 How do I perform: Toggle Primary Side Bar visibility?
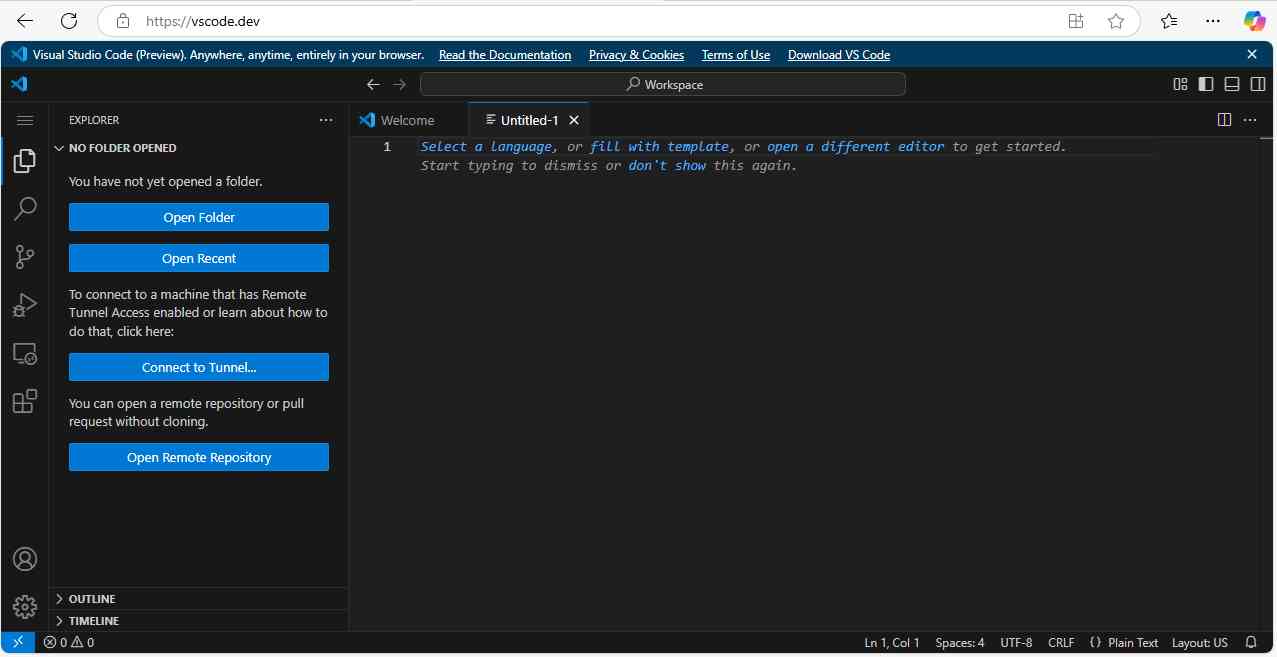click(1206, 85)
